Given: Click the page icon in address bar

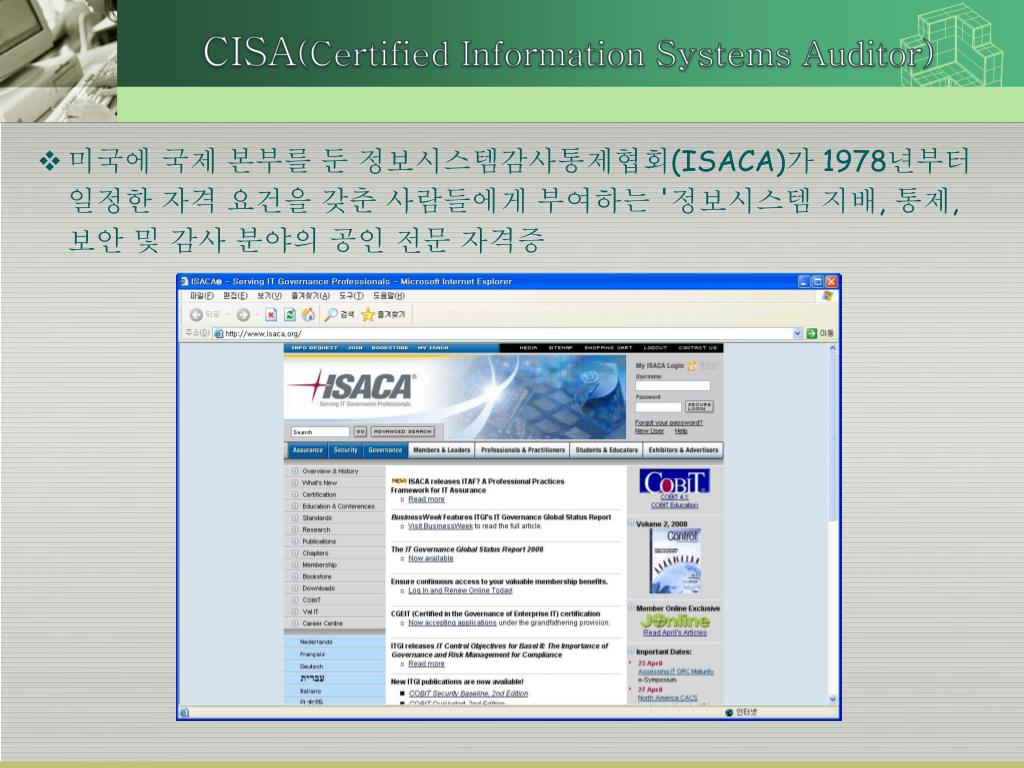Looking at the screenshot, I should point(219,334).
